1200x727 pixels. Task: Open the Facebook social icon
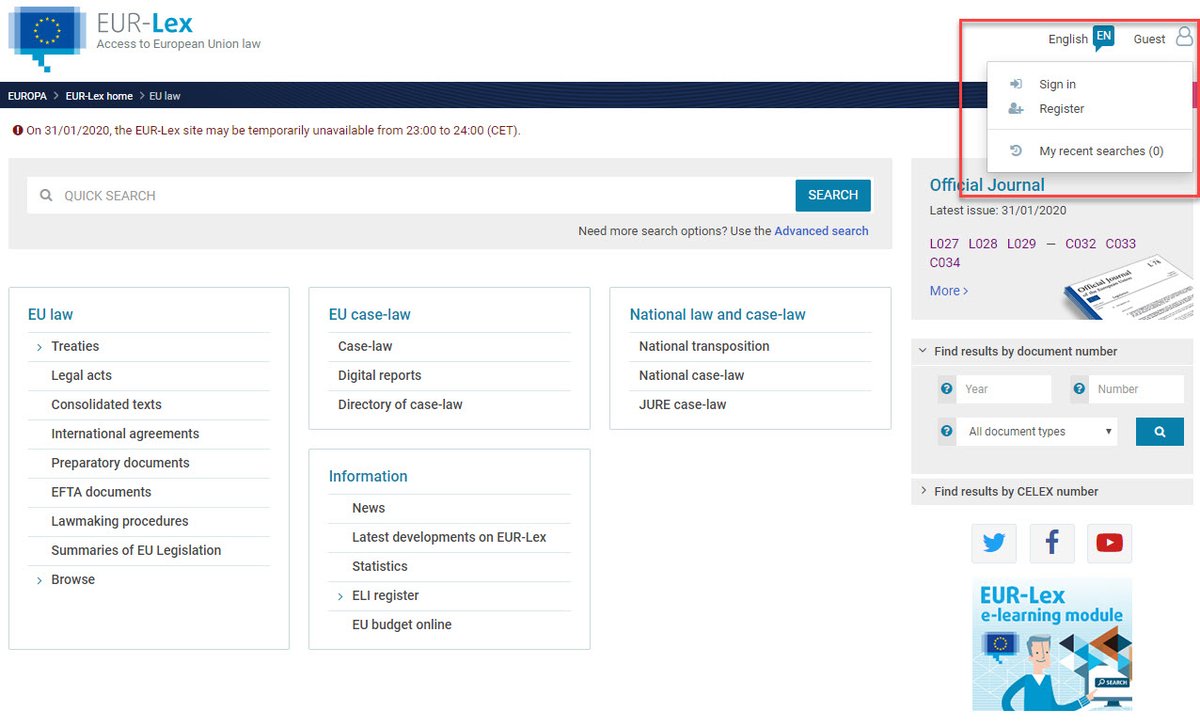click(1052, 543)
